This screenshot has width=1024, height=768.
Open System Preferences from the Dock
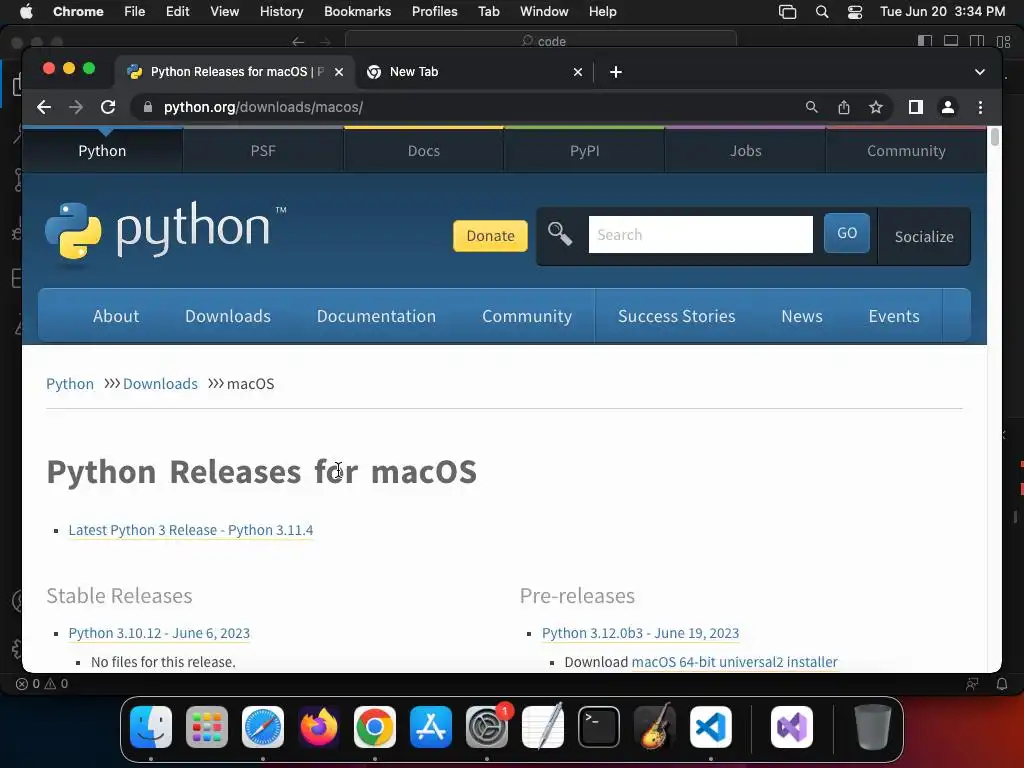click(487, 727)
